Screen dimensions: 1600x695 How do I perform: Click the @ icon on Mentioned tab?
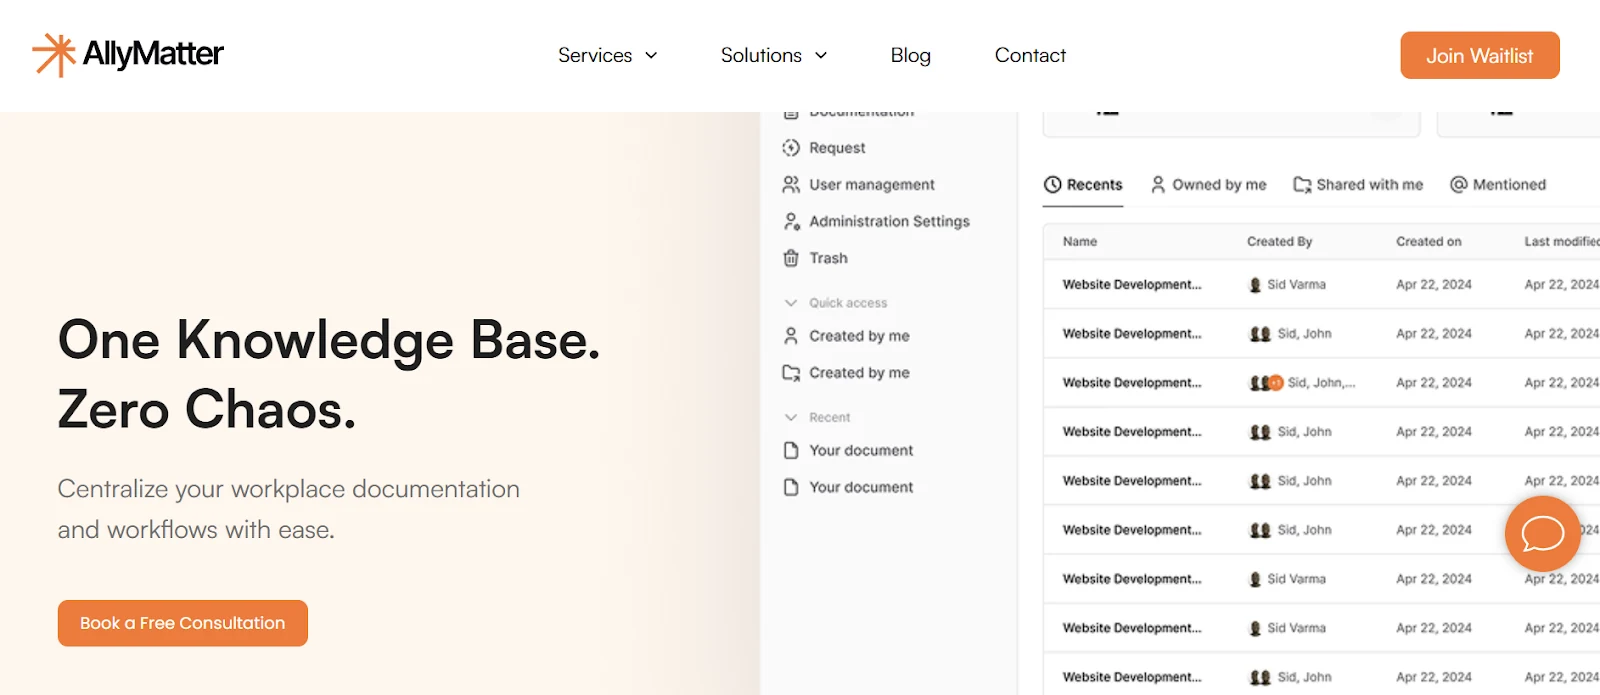click(1459, 185)
